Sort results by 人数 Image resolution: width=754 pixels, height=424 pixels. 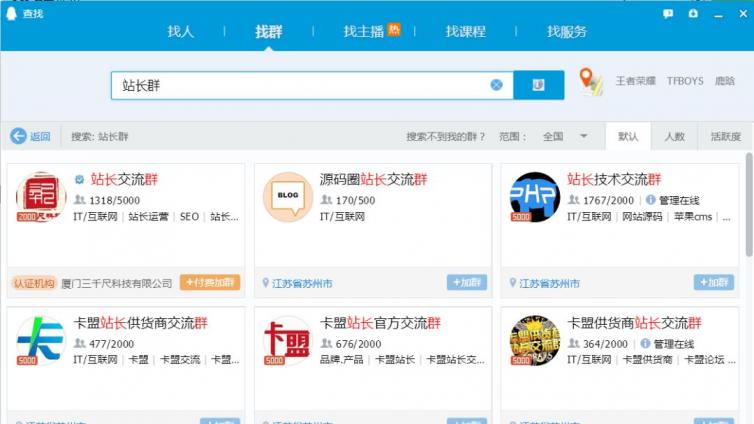coord(674,137)
